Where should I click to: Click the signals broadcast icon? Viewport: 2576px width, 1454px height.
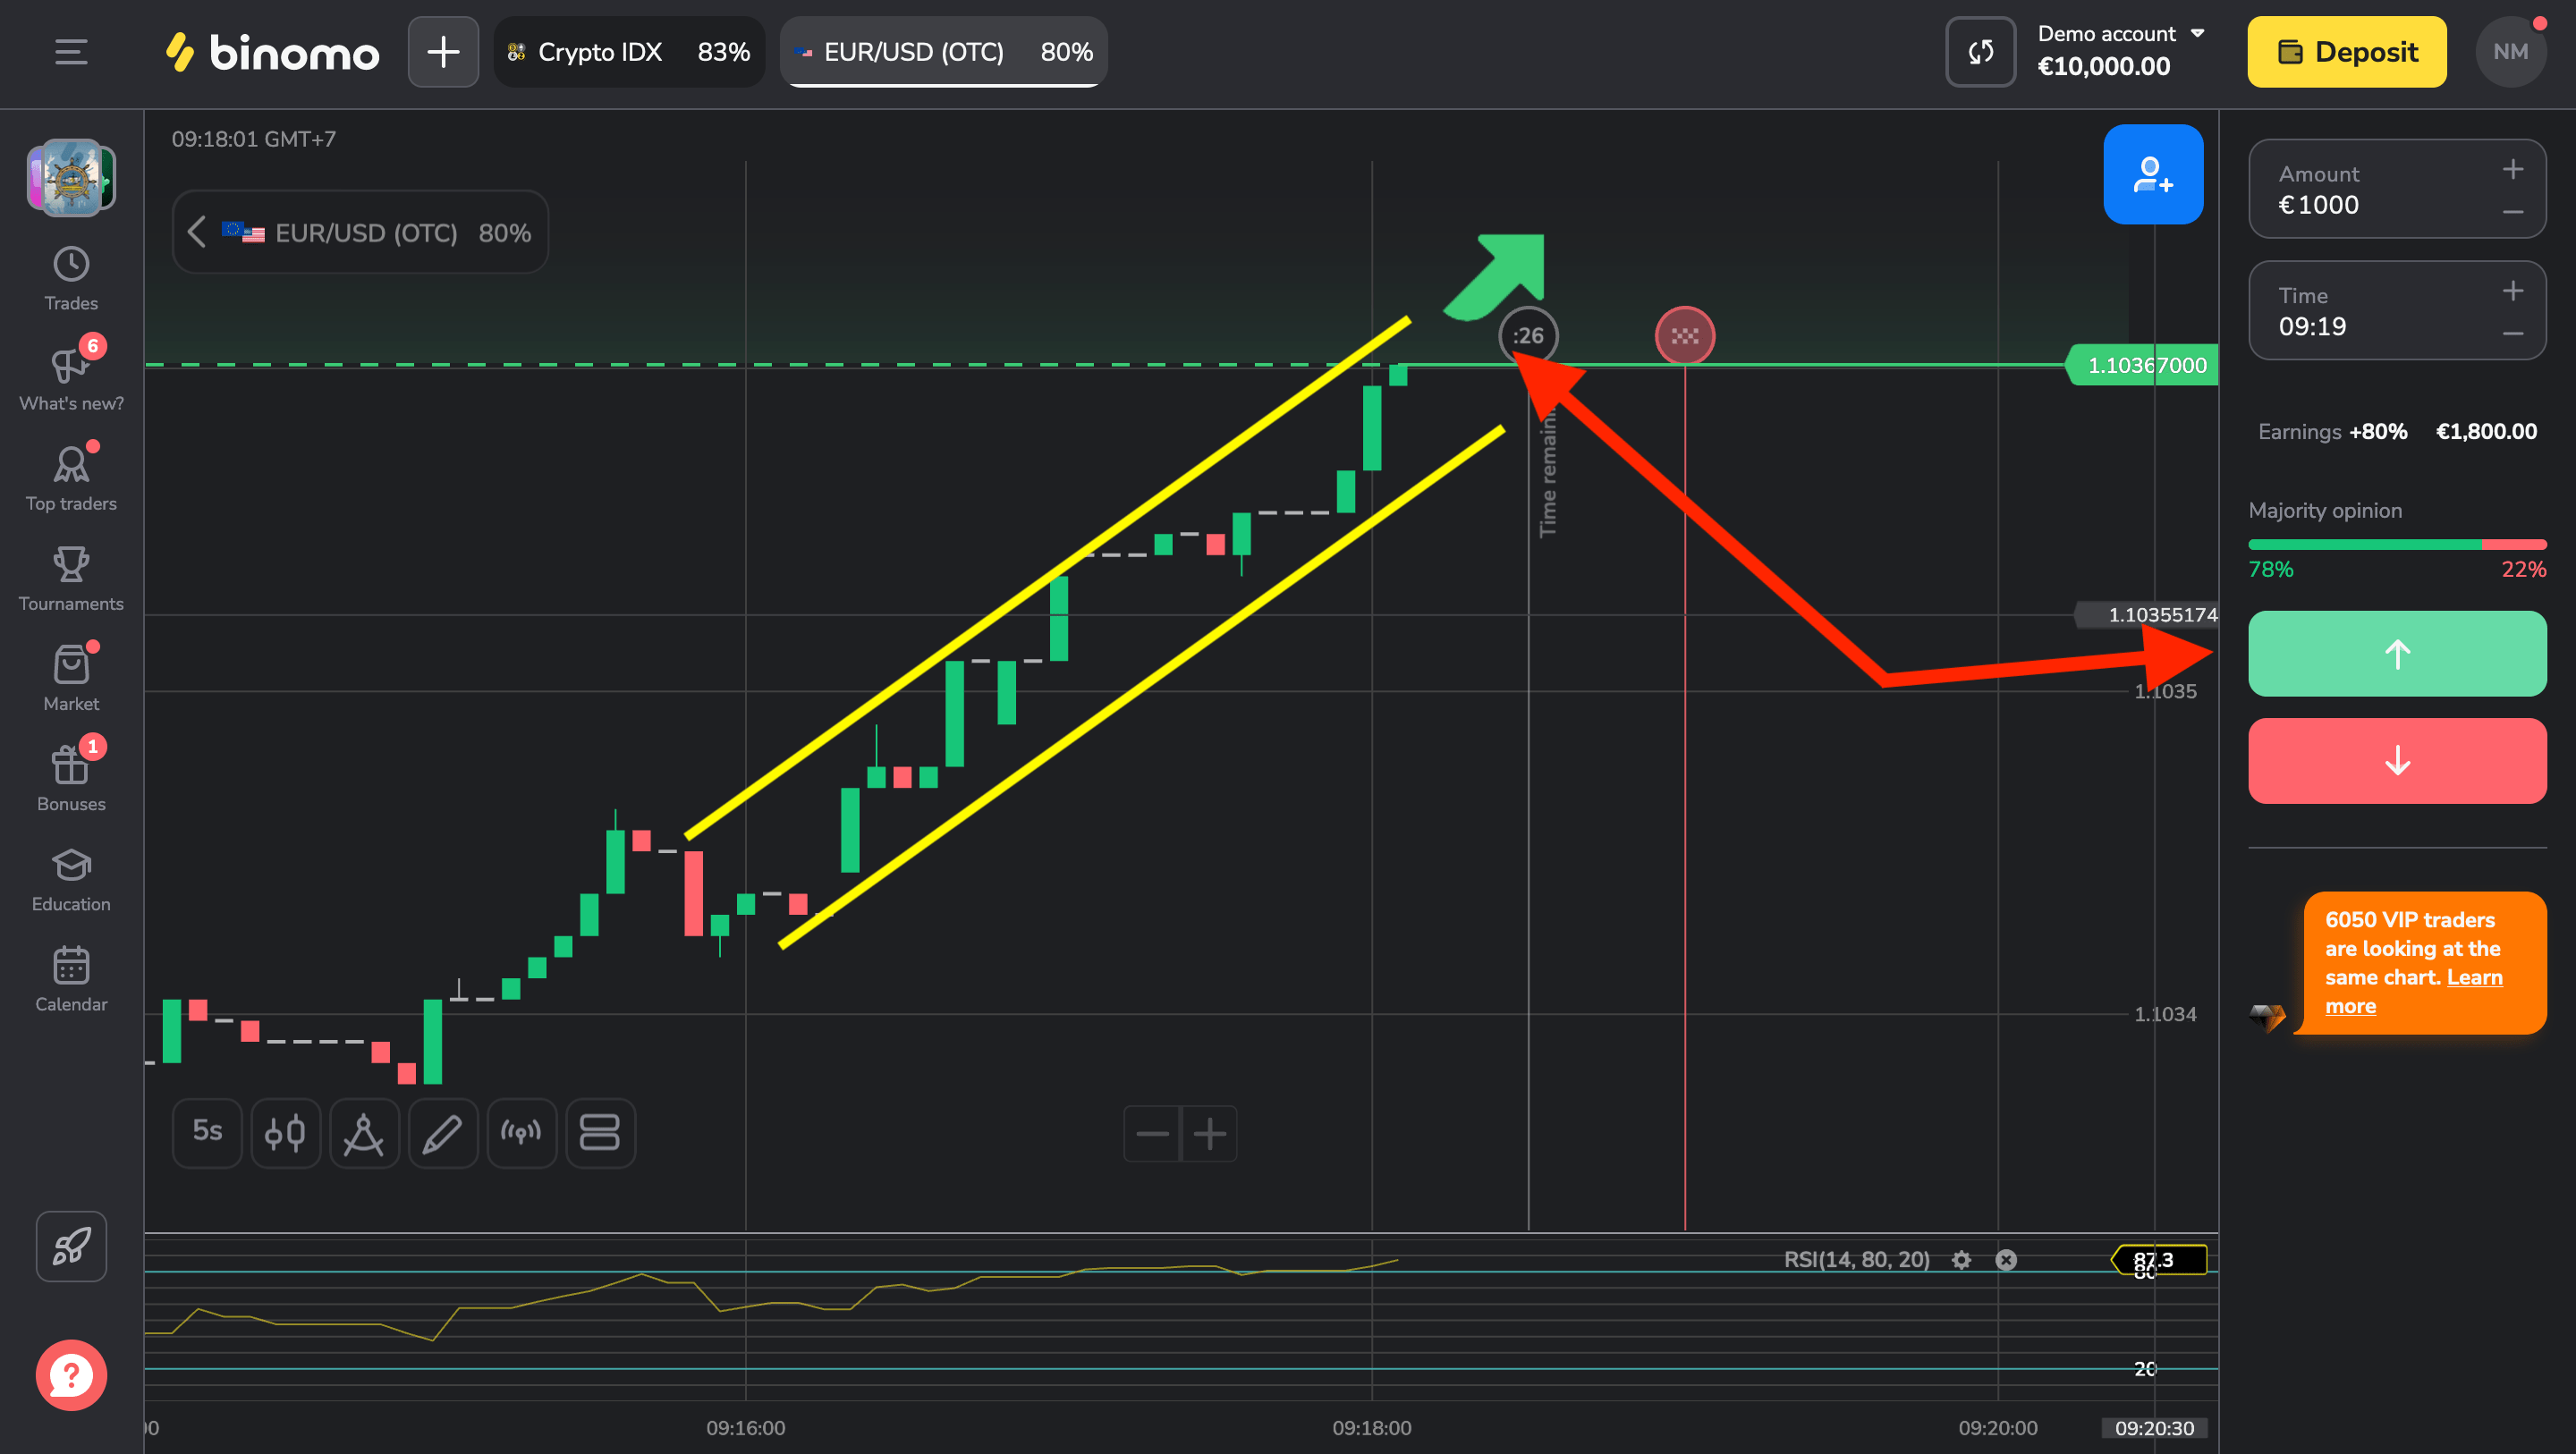[x=521, y=1133]
